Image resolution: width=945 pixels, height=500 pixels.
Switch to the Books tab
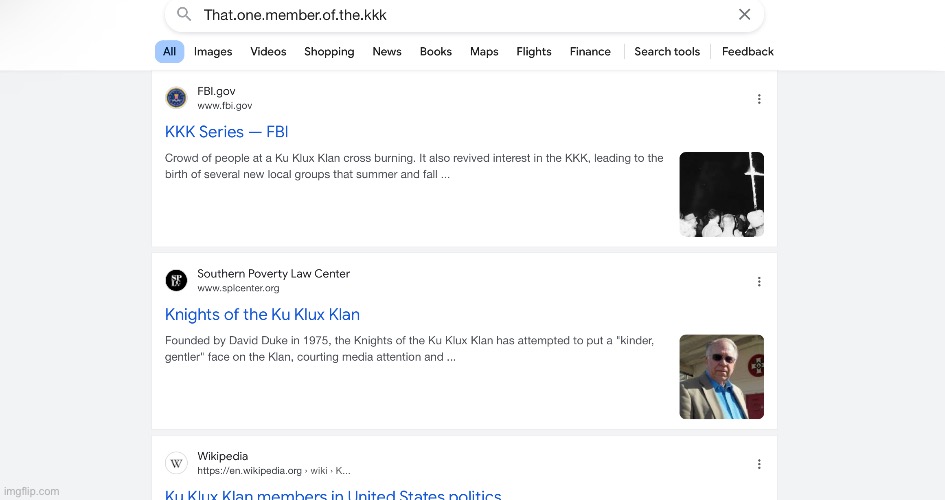click(436, 52)
